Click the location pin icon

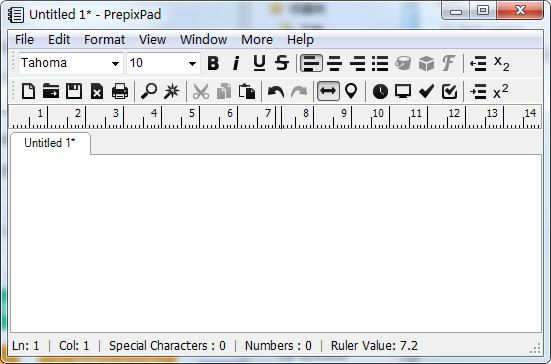(x=351, y=91)
